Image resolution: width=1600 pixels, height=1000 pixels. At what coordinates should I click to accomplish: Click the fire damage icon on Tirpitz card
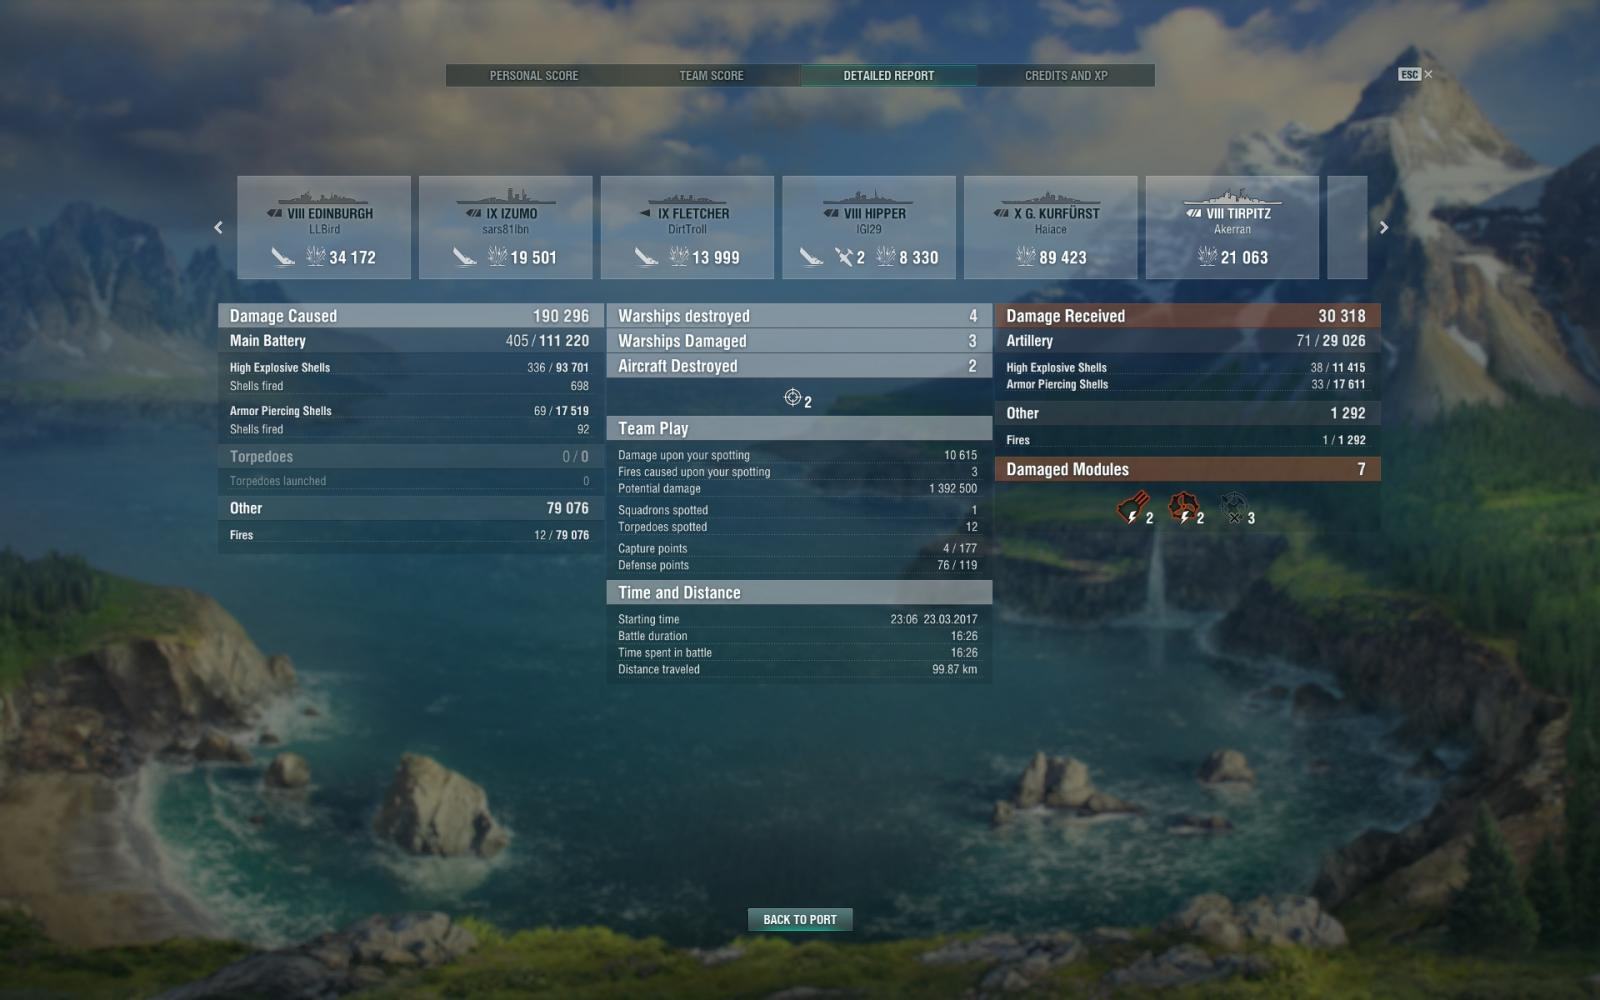tap(1207, 257)
